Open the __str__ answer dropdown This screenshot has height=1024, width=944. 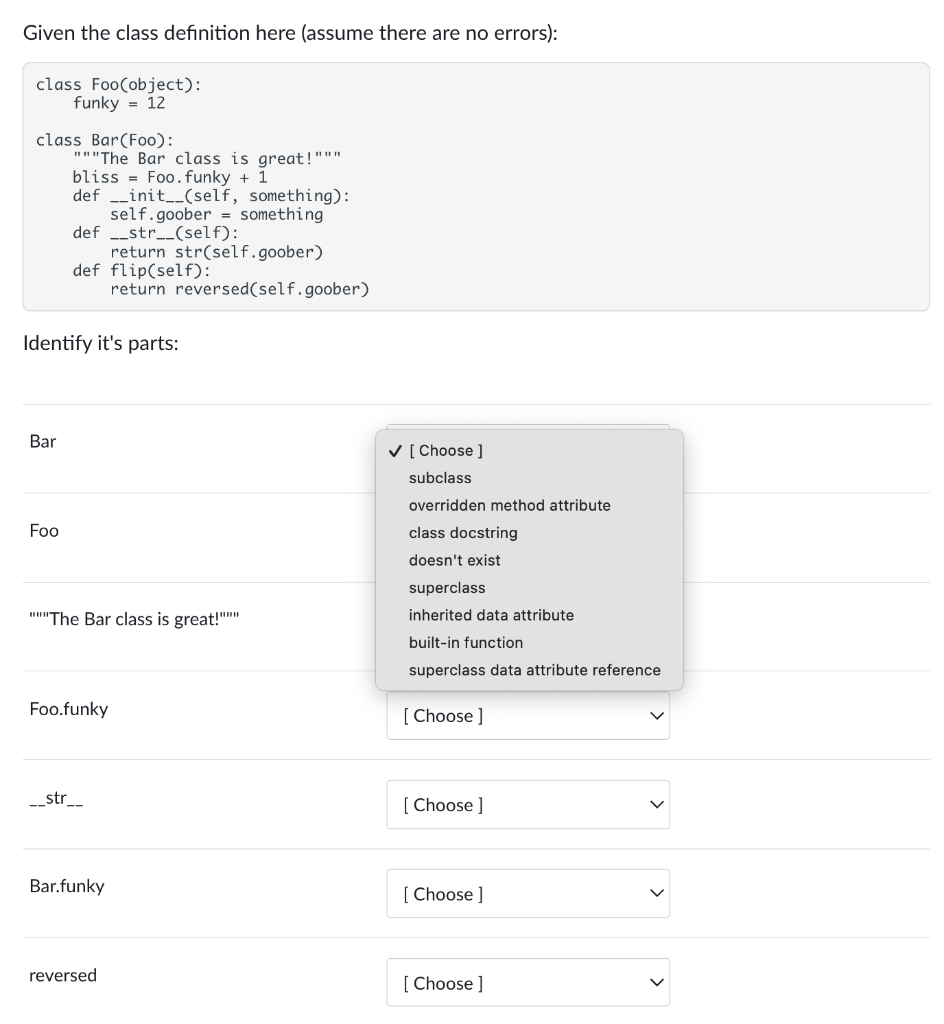pos(527,805)
